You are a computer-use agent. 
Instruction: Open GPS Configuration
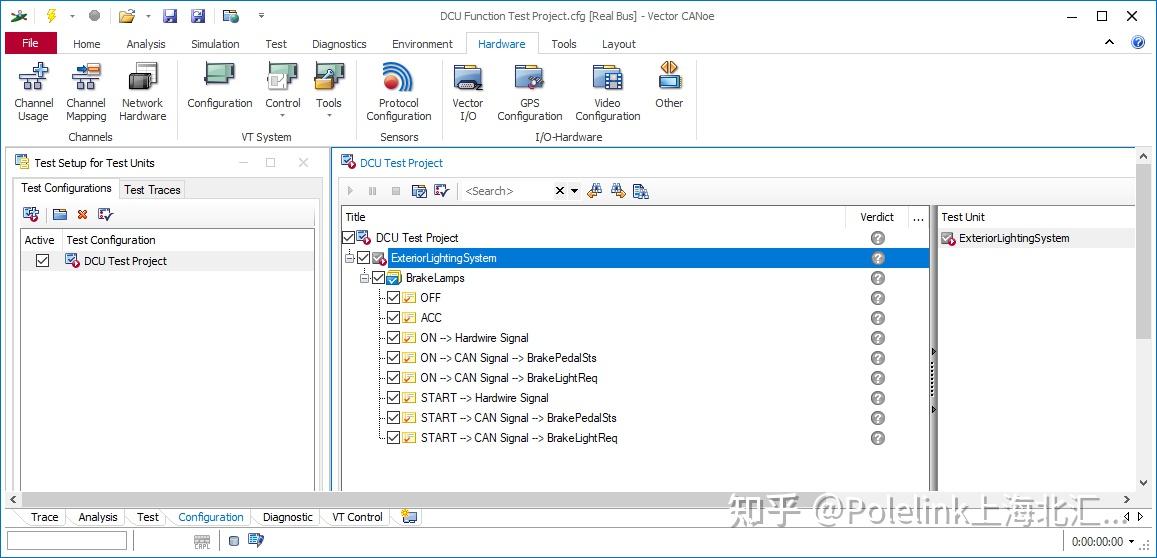click(530, 93)
